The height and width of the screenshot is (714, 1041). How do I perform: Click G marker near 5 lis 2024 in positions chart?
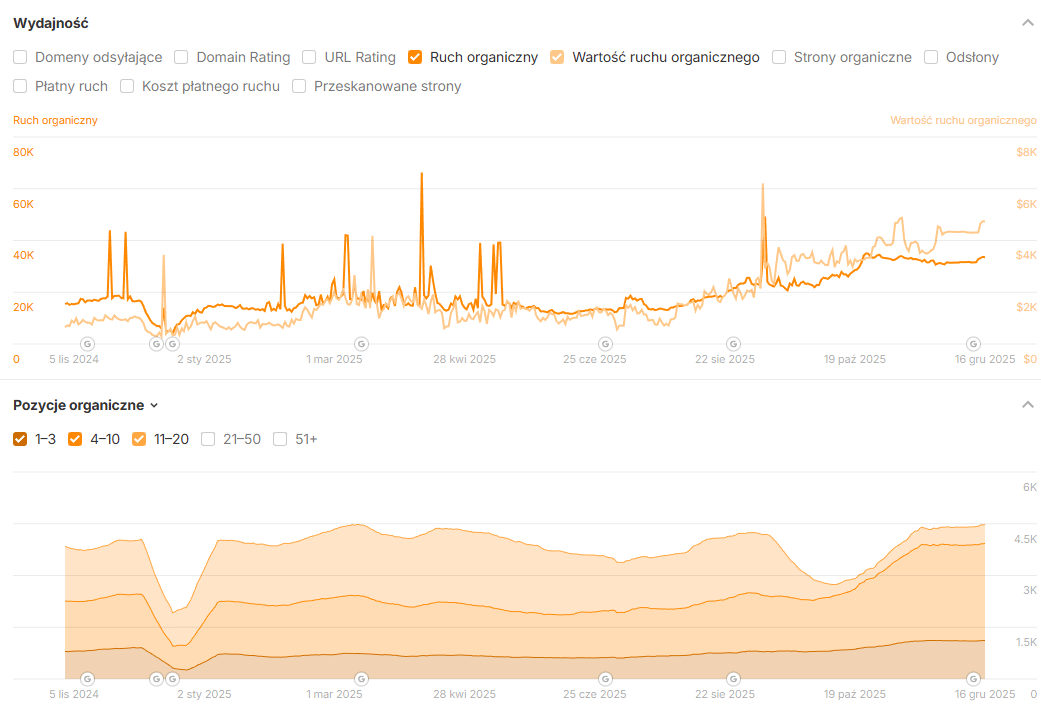87,678
